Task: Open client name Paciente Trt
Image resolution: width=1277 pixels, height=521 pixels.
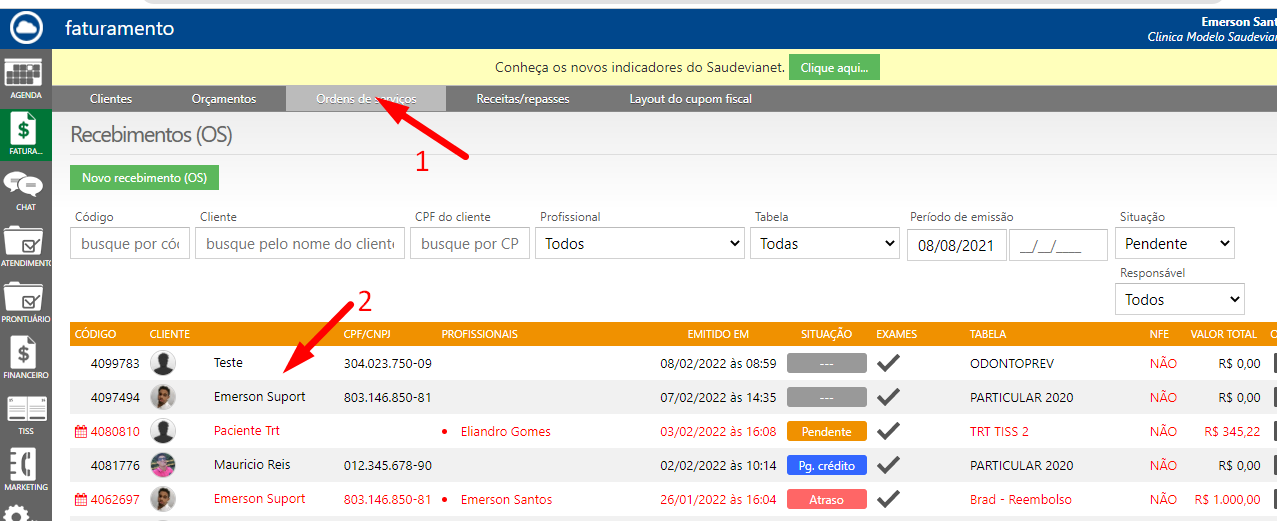Action: (x=247, y=431)
